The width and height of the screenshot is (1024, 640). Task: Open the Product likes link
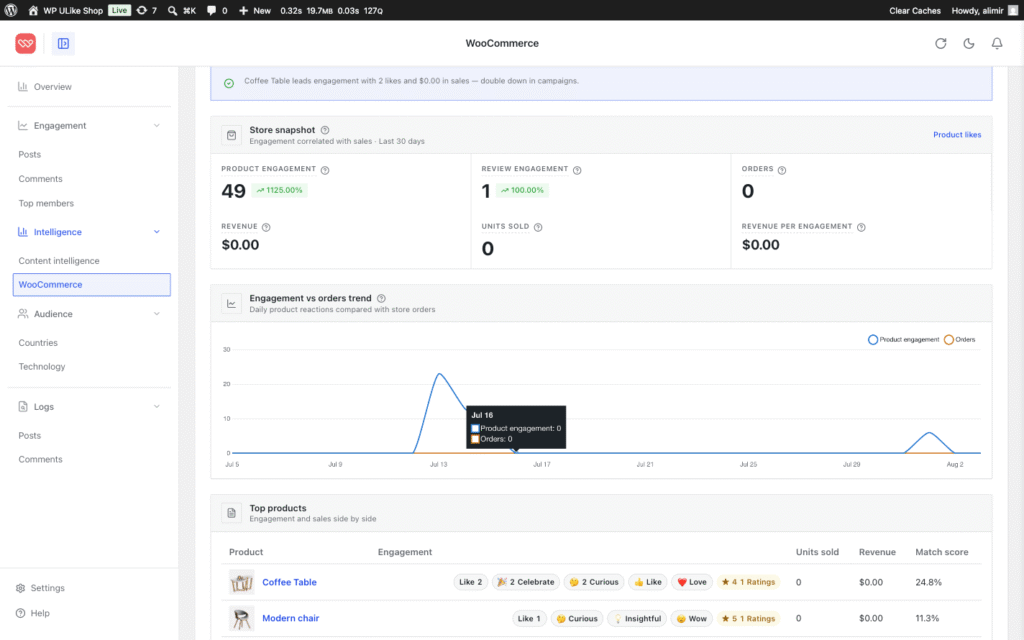[957, 135]
